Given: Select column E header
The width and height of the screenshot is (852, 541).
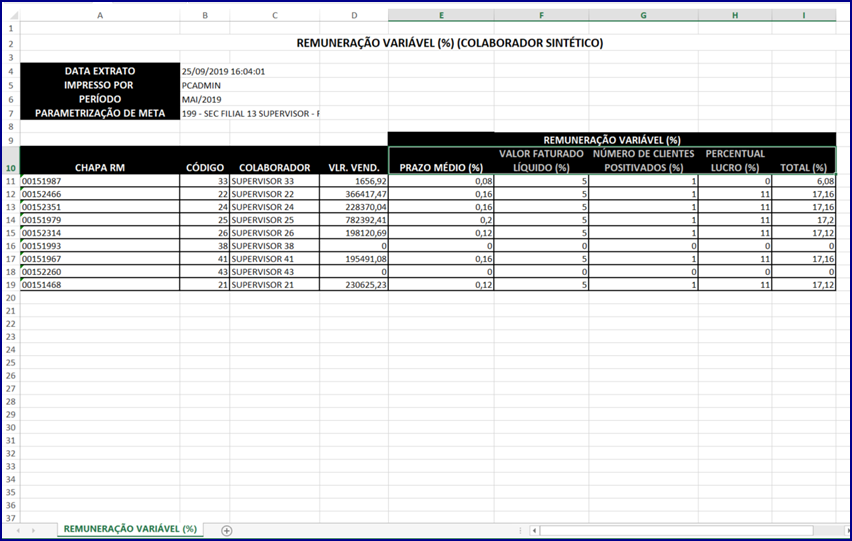Looking at the screenshot, I should tap(441, 15).
